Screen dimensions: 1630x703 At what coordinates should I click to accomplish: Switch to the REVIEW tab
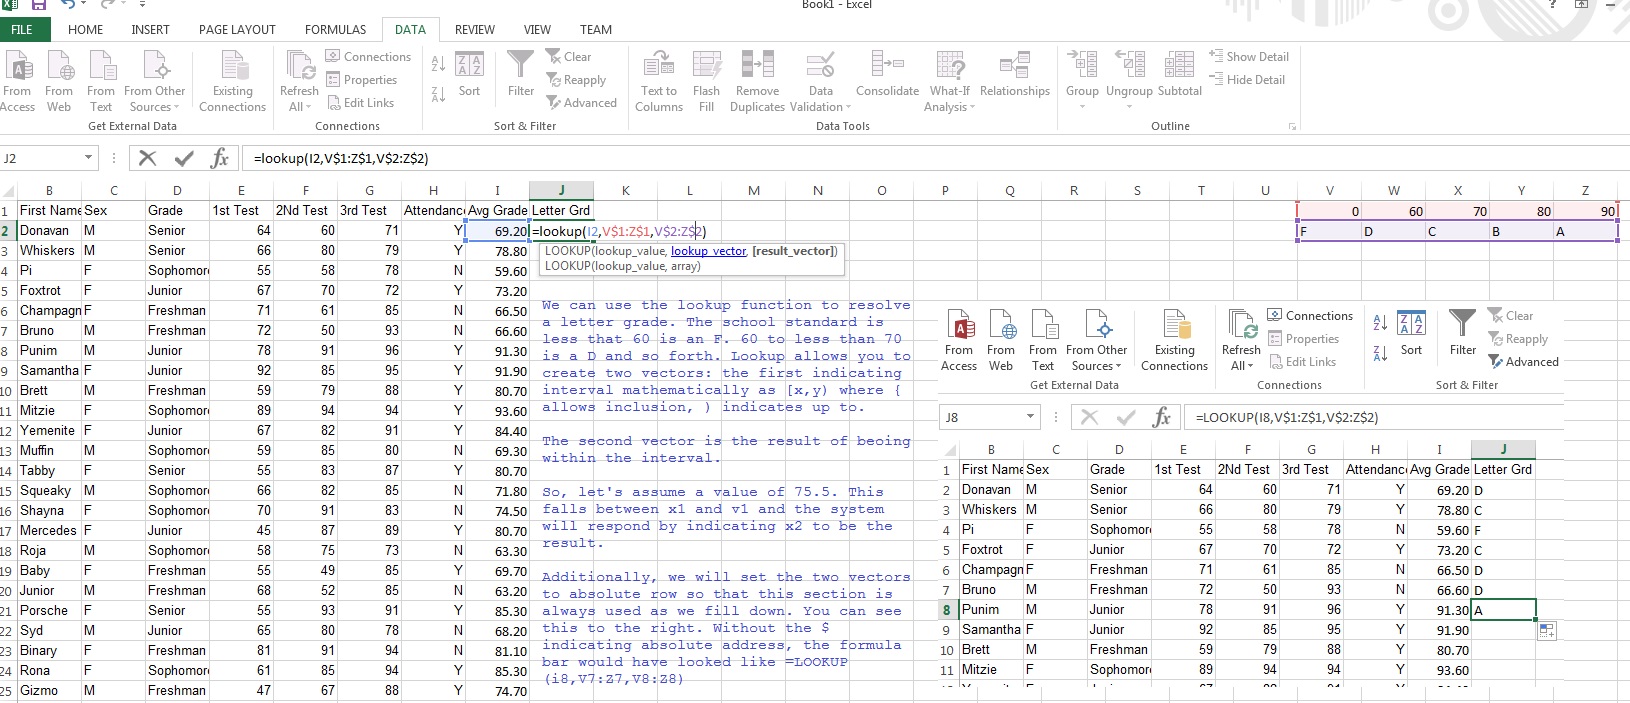[475, 30]
